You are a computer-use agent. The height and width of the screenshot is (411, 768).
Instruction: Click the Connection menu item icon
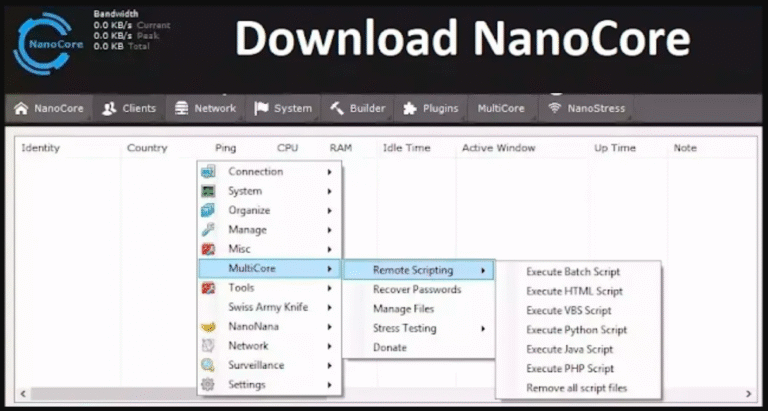click(x=208, y=171)
